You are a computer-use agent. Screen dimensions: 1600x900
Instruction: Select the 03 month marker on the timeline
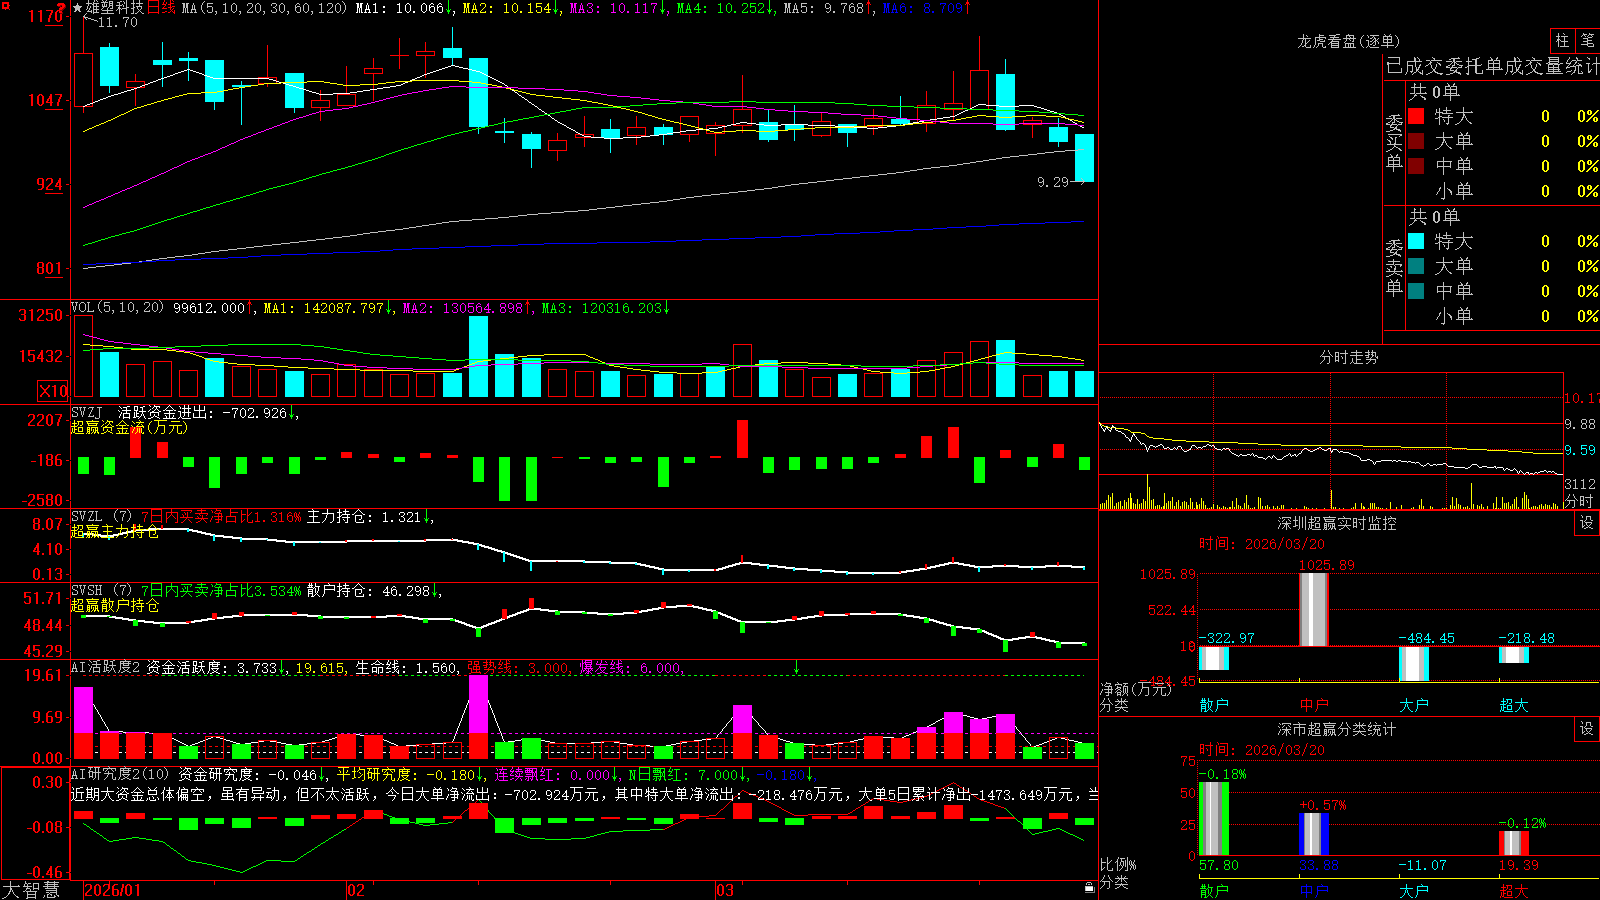725,890
